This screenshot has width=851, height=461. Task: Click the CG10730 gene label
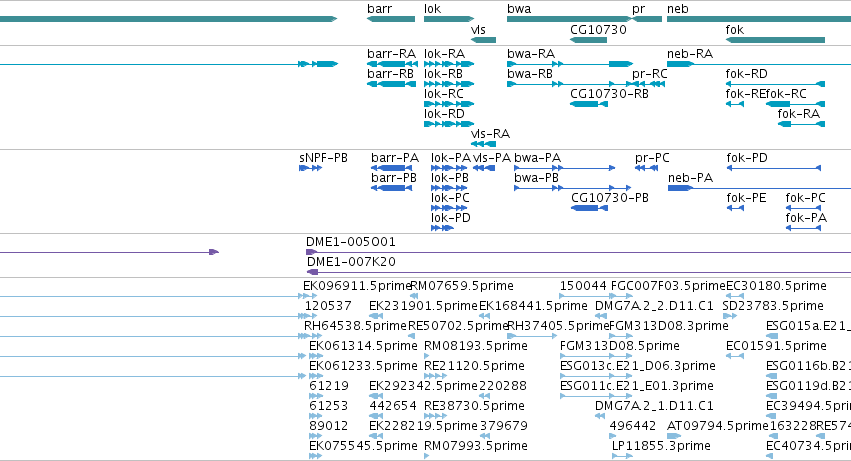598,30
